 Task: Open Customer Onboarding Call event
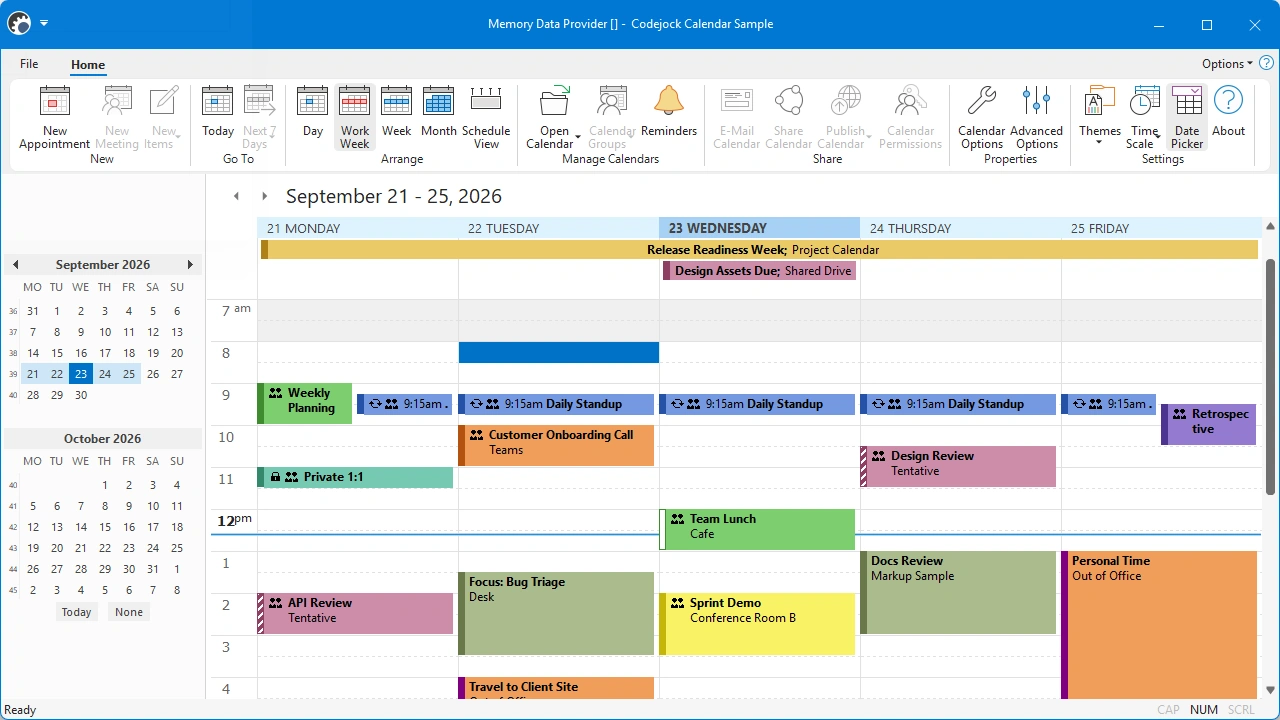click(556, 445)
